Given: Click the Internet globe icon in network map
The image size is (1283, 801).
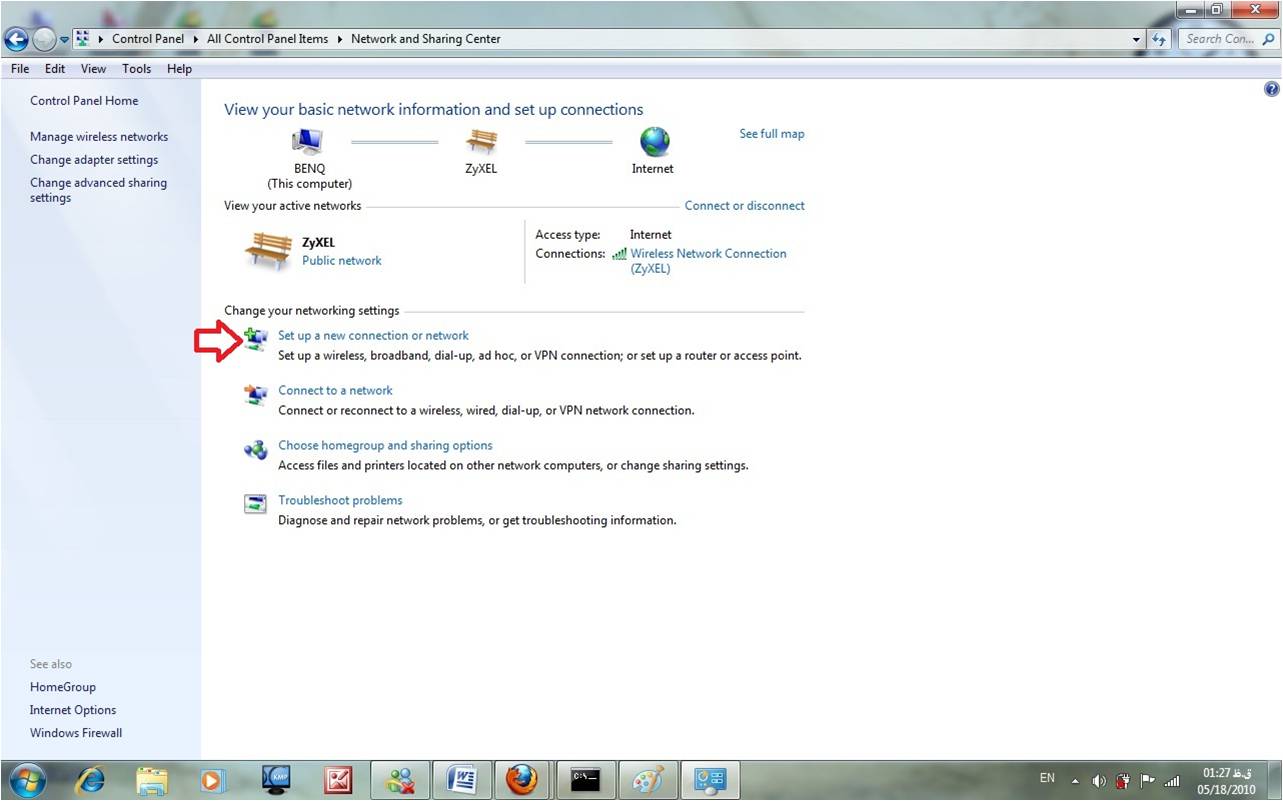Looking at the screenshot, I should [x=654, y=141].
